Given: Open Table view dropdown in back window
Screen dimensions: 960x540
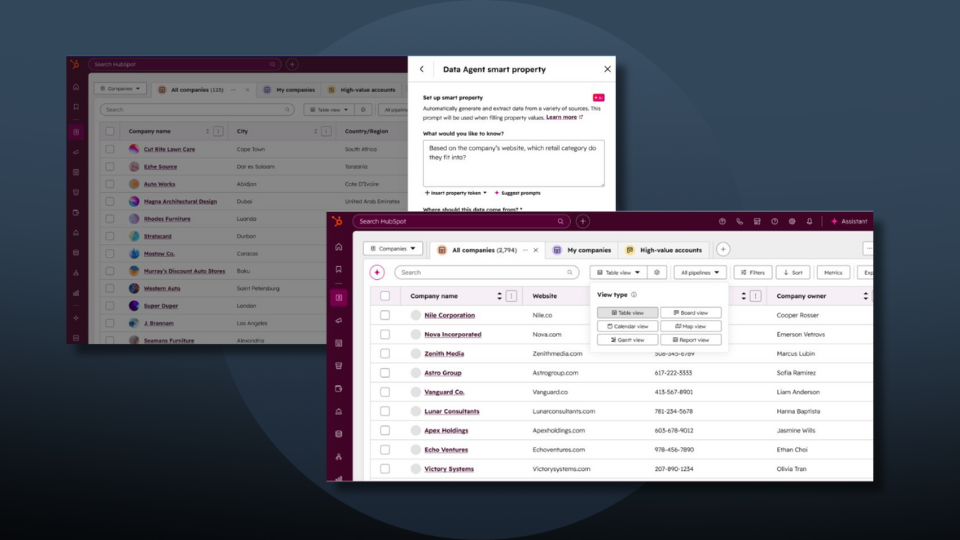Looking at the screenshot, I should click(x=329, y=110).
